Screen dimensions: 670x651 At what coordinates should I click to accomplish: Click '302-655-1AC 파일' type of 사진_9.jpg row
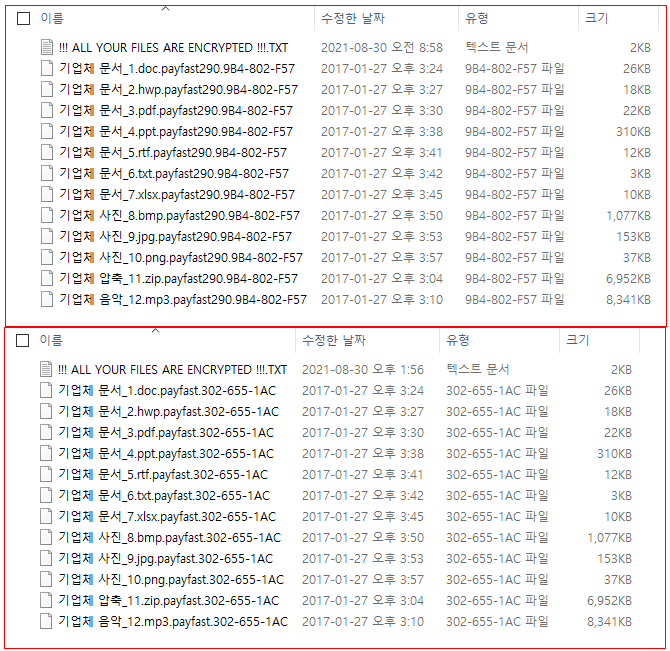(497, 558)
